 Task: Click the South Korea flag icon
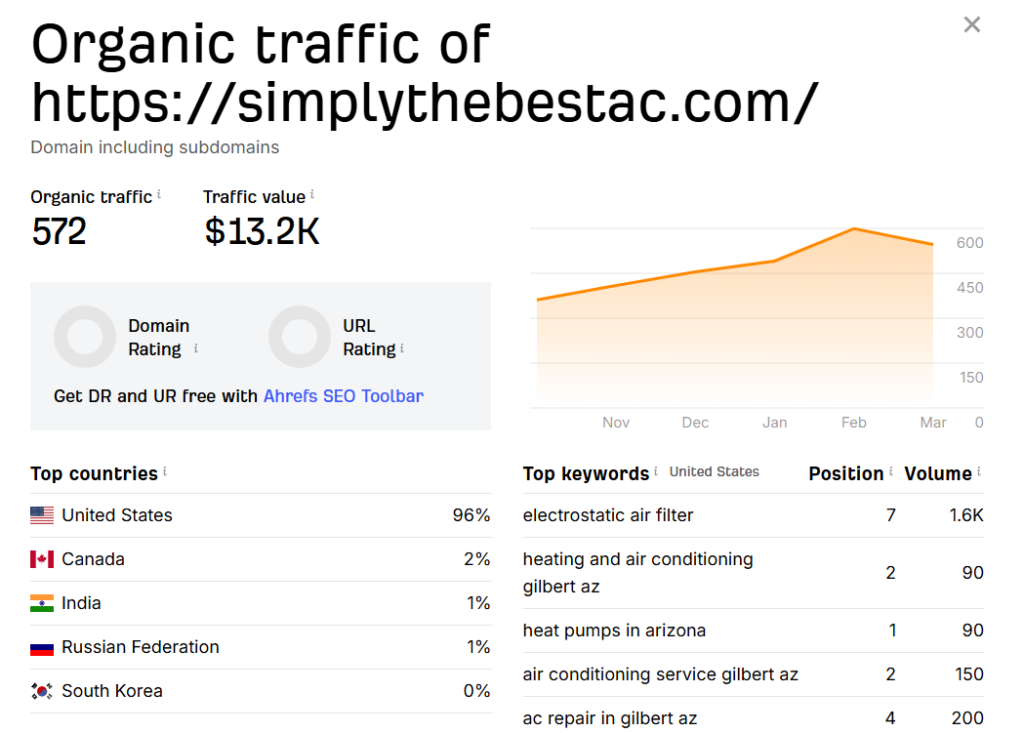42,691
